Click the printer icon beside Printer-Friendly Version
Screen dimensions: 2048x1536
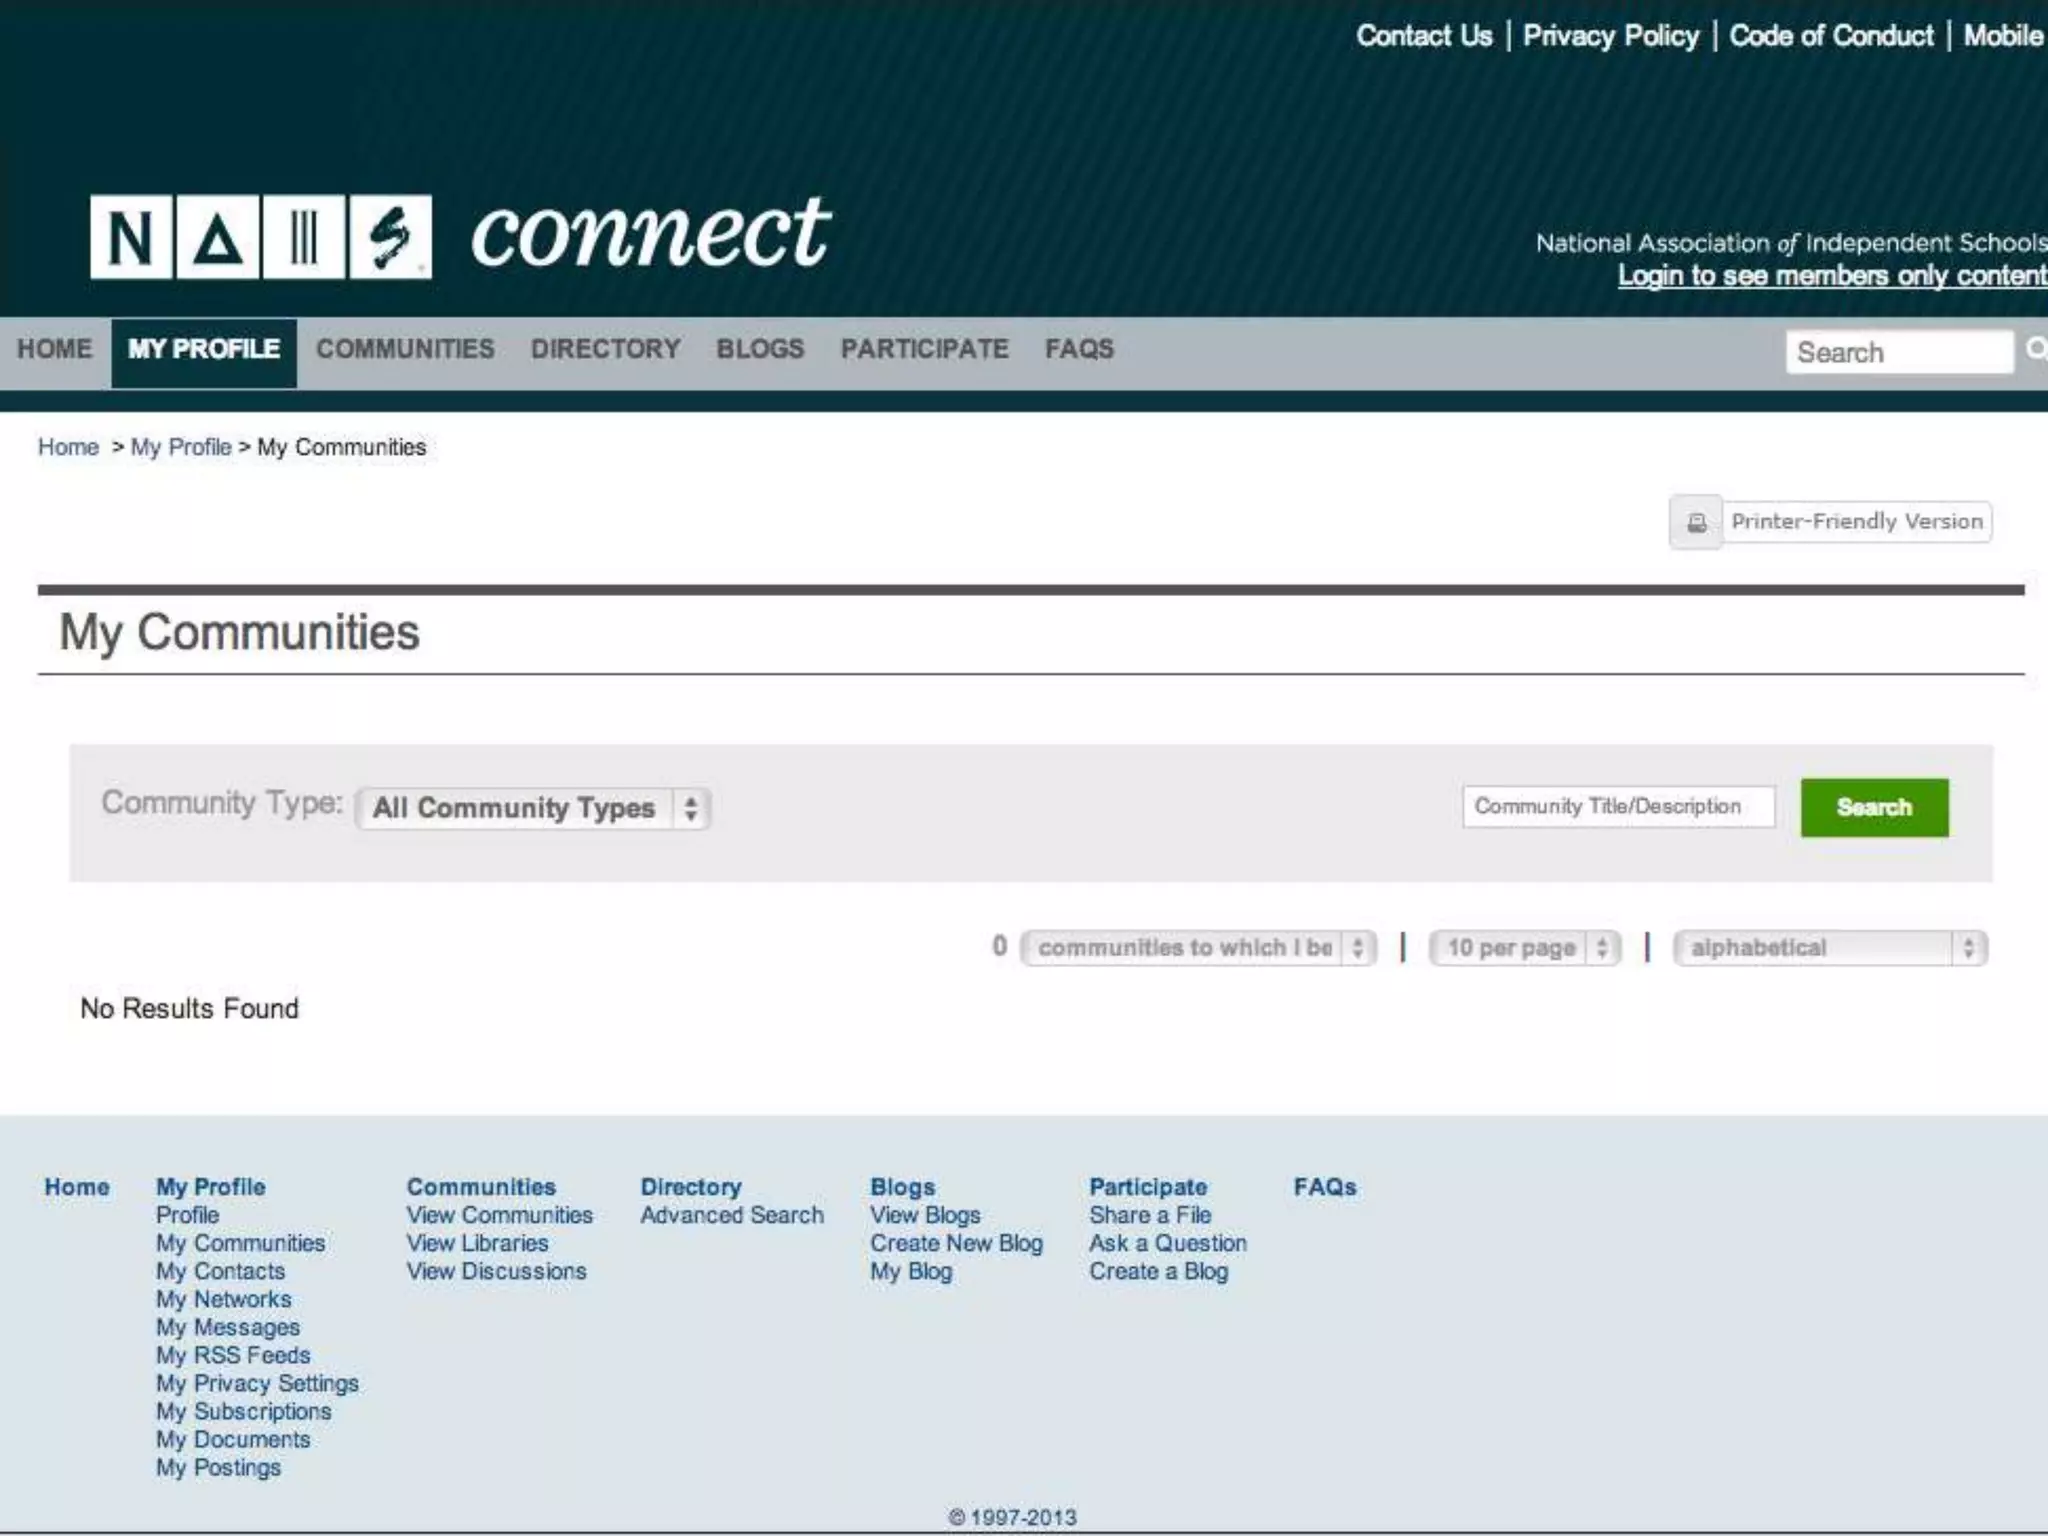pyautogui.click(x=1696, y=522)
